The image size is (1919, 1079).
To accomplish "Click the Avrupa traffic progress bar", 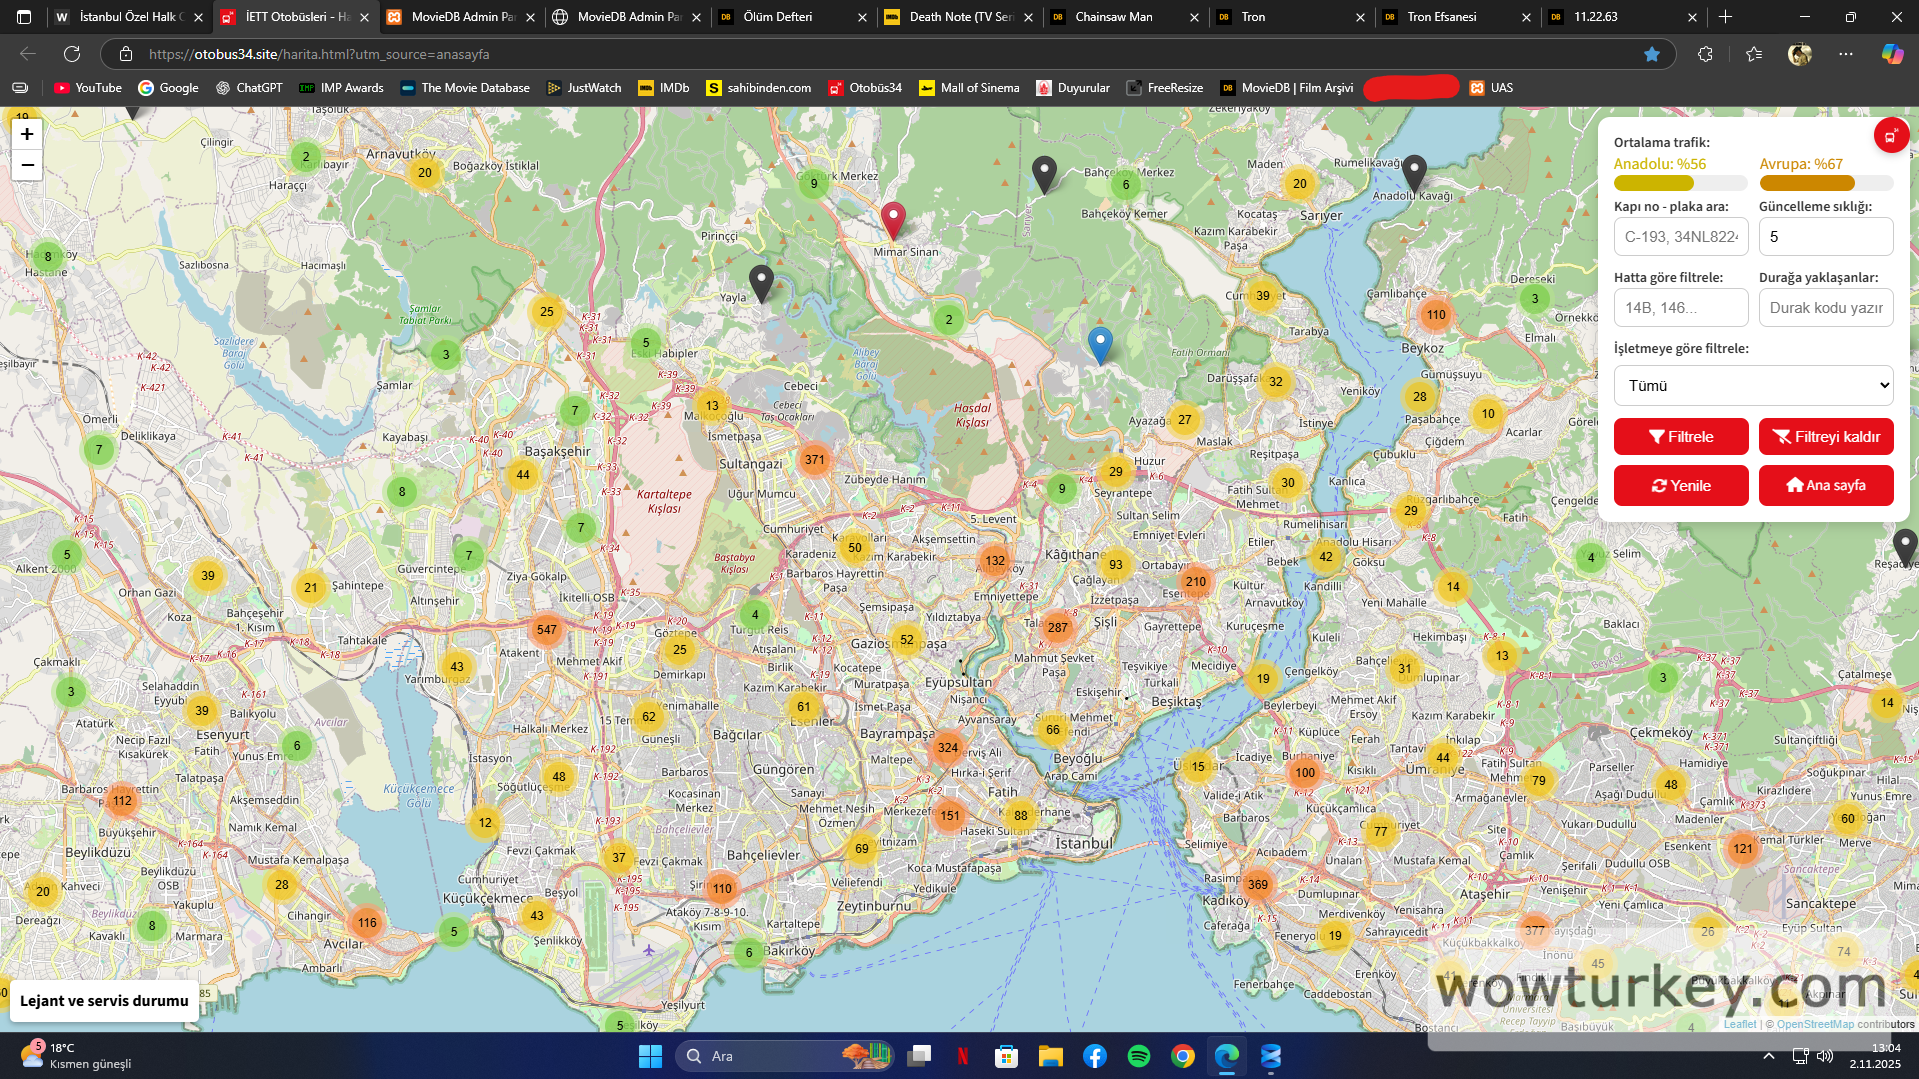I will pyautogui.click(x=1825, y=184).
